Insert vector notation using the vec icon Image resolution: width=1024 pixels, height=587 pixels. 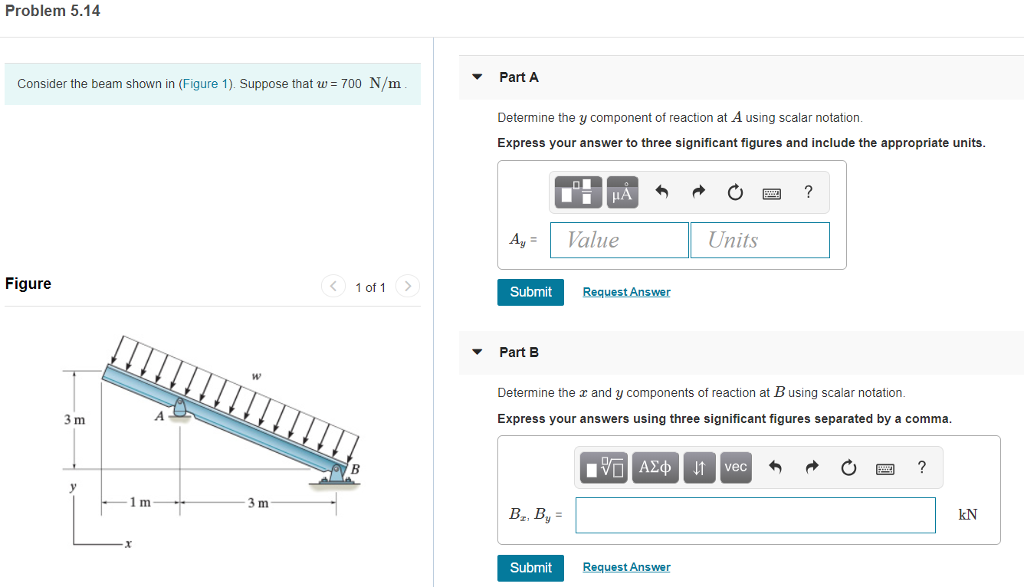735,467
